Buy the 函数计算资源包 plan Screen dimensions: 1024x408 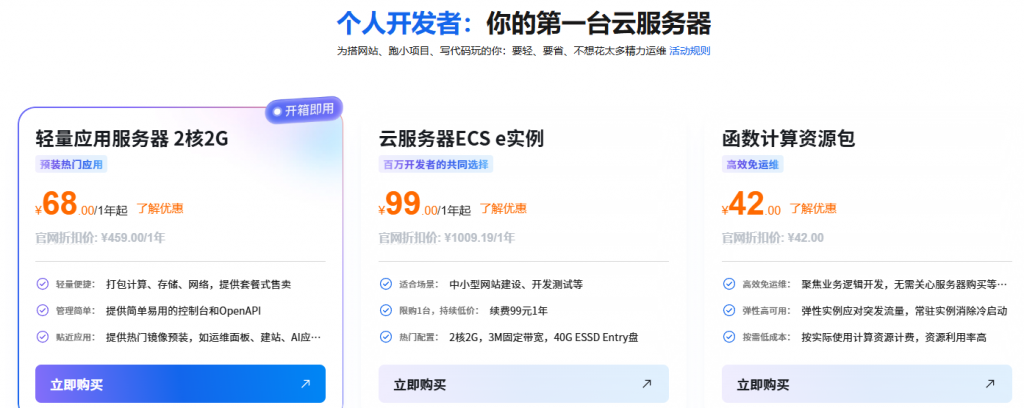(867, 384)
